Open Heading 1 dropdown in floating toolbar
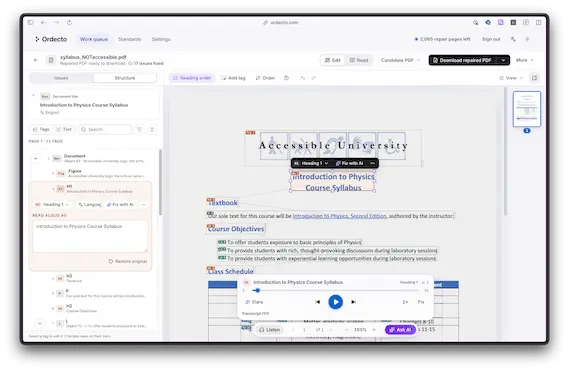Image resolution: width=569 pixels, height=371 pixels. [311, 163]
